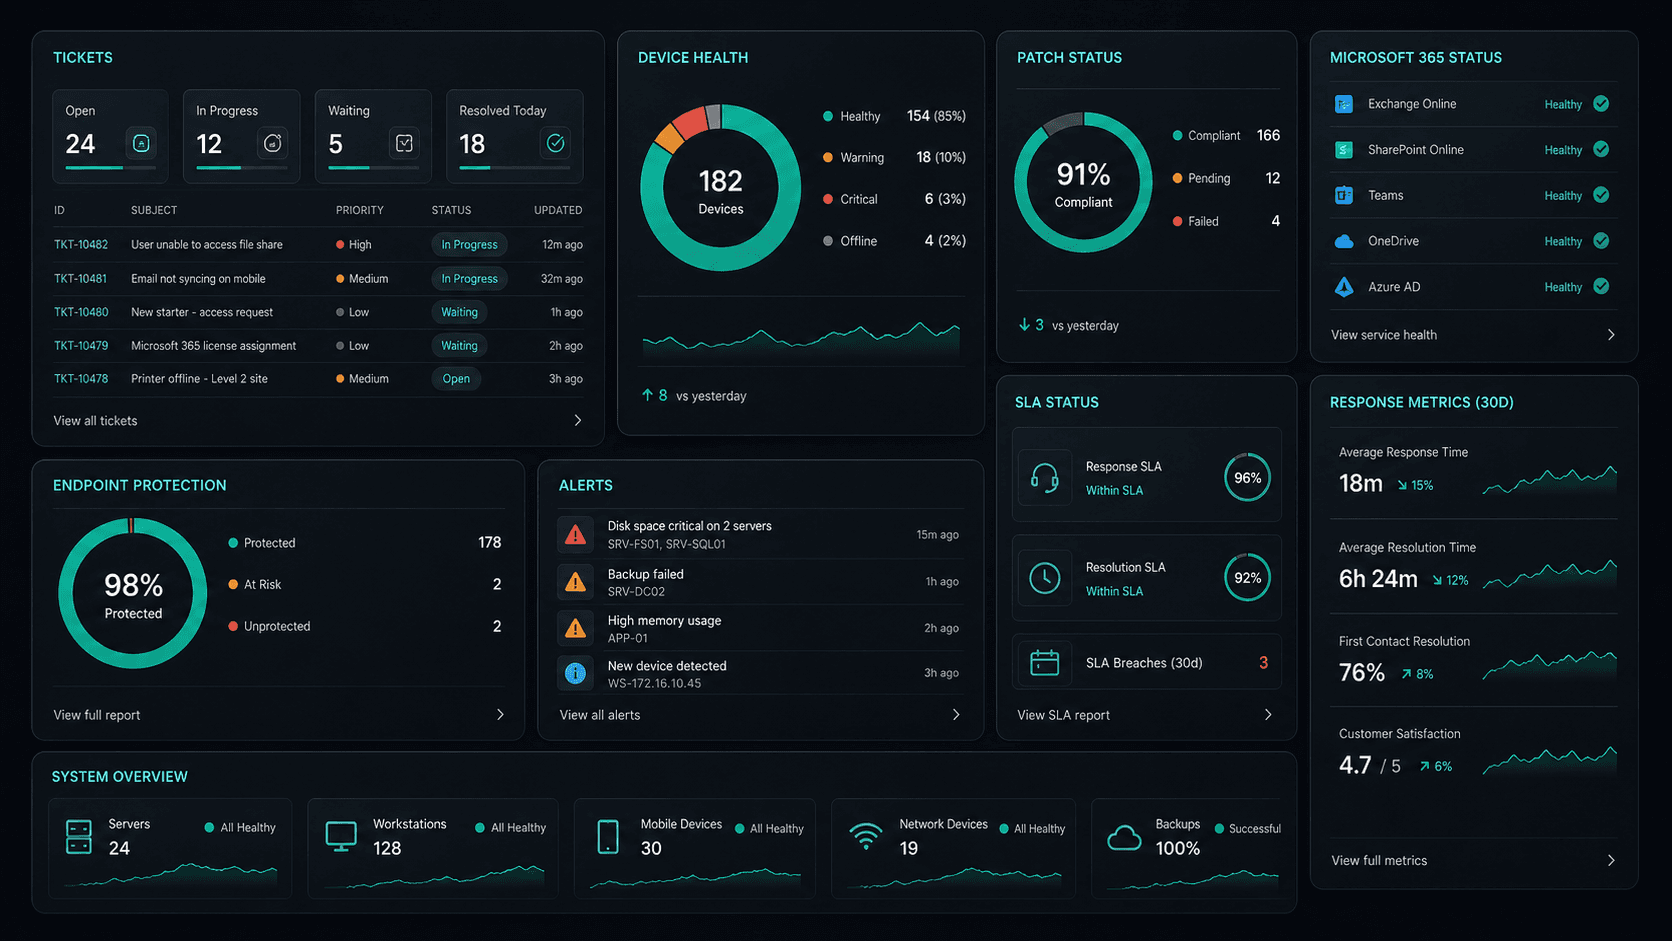Click the red disk space critical alert icon
The height and width of the screenshot is (941, 1672).
(575, 535)
